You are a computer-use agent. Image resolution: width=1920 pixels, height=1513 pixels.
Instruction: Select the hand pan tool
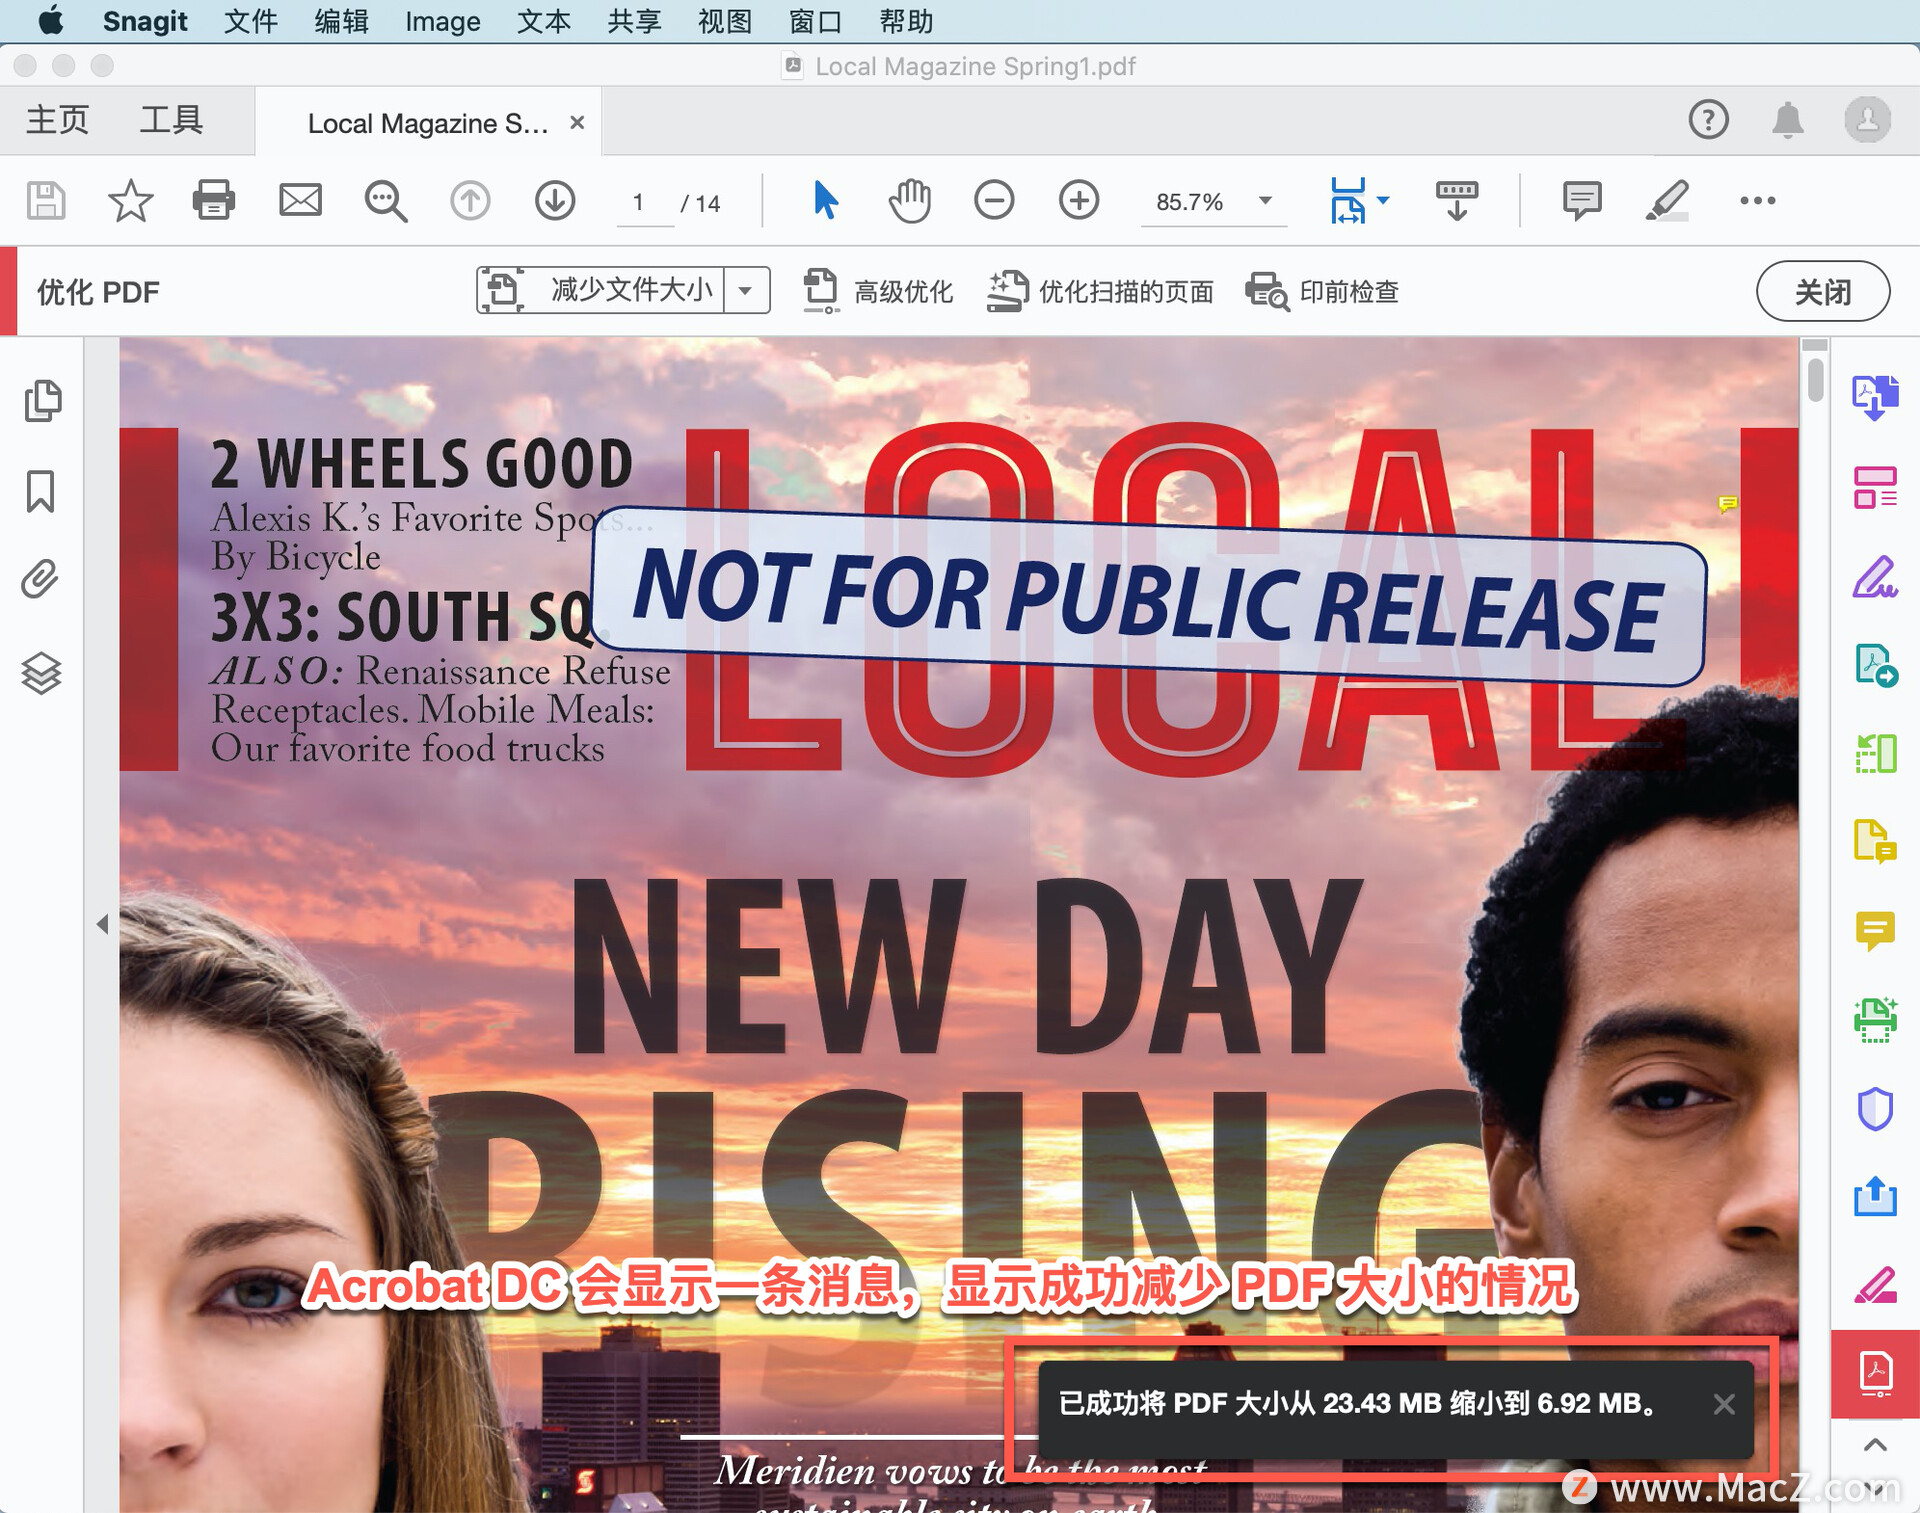(x=909, y=201)
